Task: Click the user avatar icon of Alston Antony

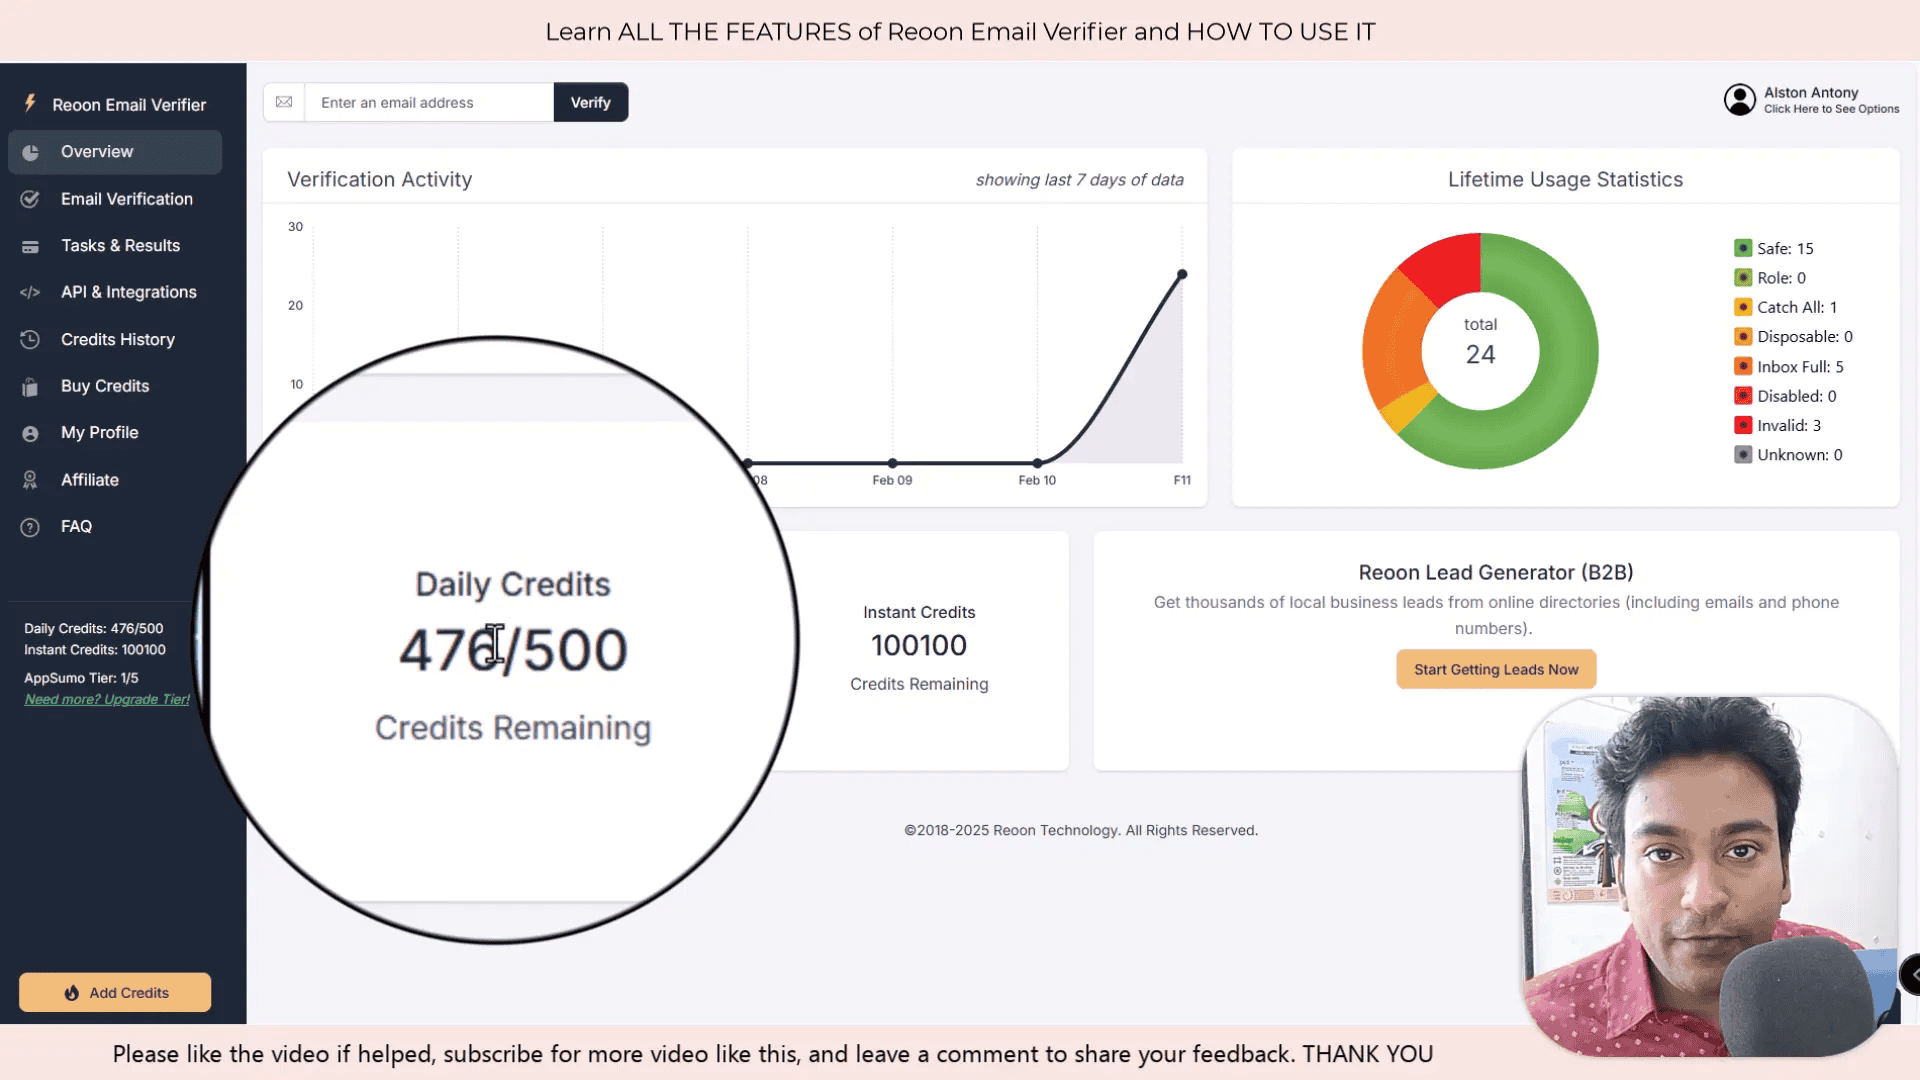Action: point(1739,99)
